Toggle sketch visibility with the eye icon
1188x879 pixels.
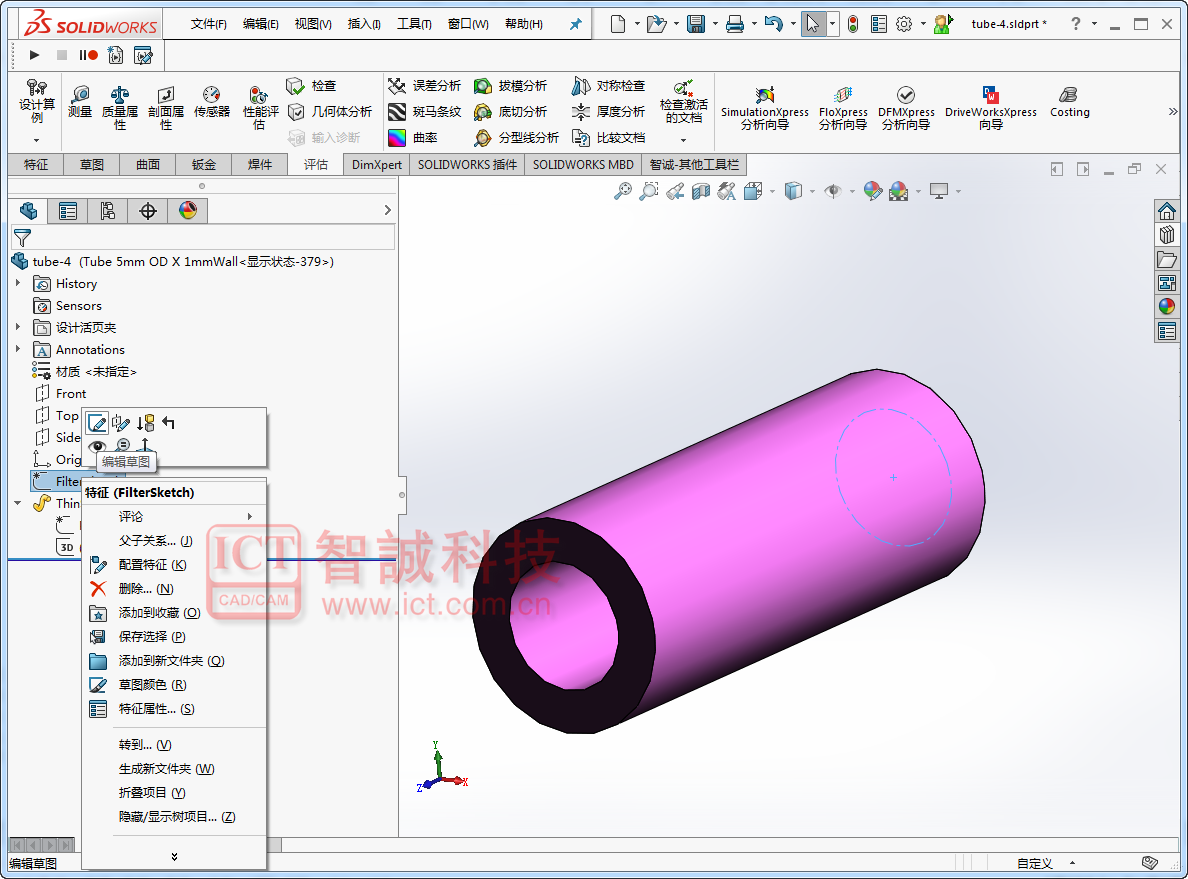pyautogui.click(x=96, y=446)
